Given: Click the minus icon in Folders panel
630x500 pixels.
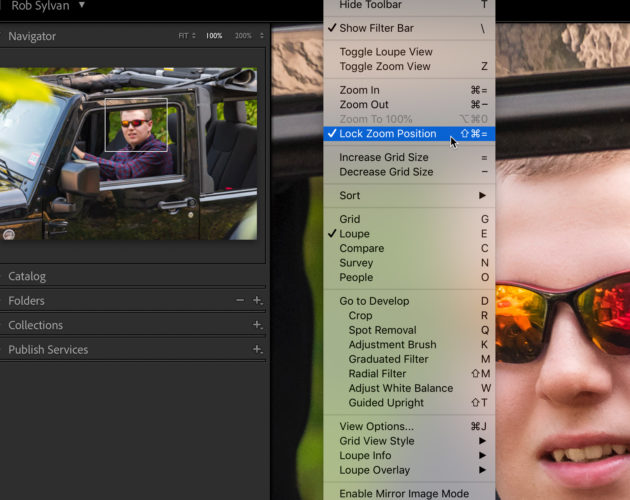Looking at the screenshot, I should (240, 300).
